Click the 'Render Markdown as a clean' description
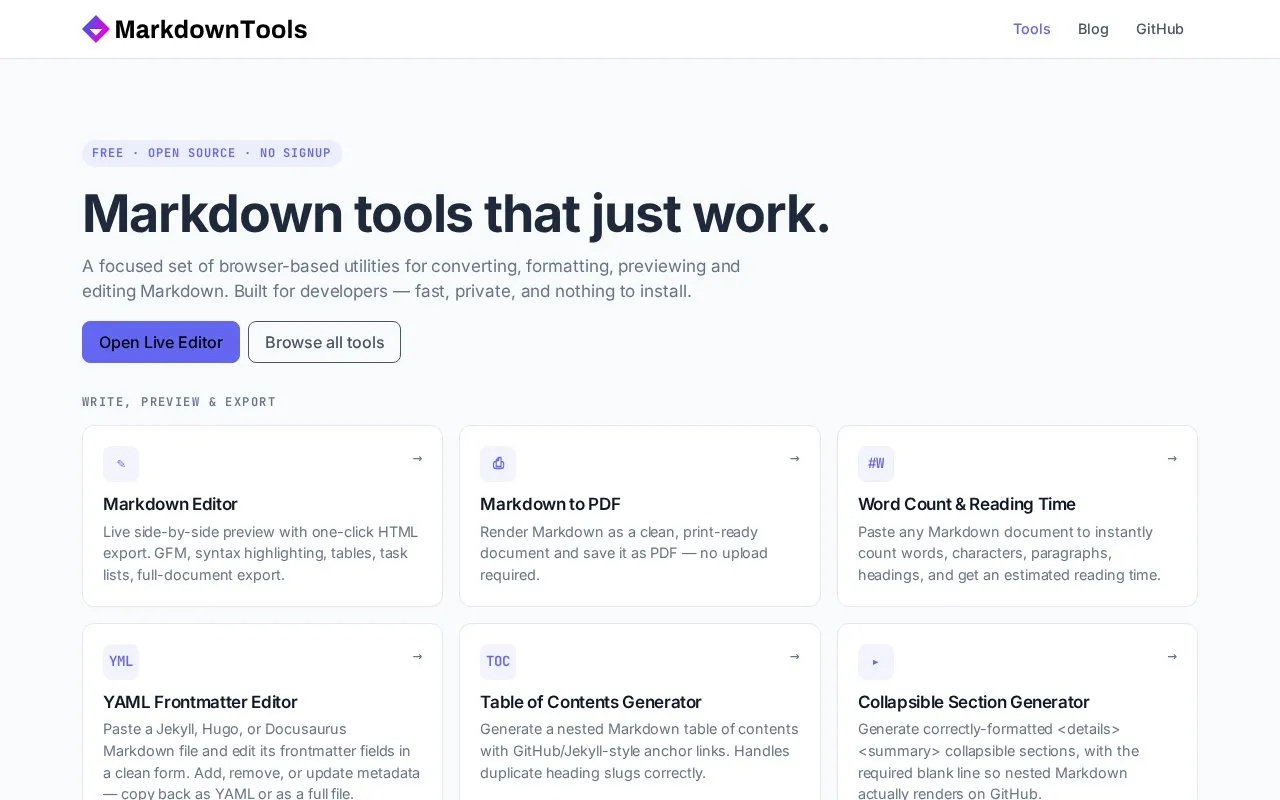1280x800 pixels. [624, 553]
